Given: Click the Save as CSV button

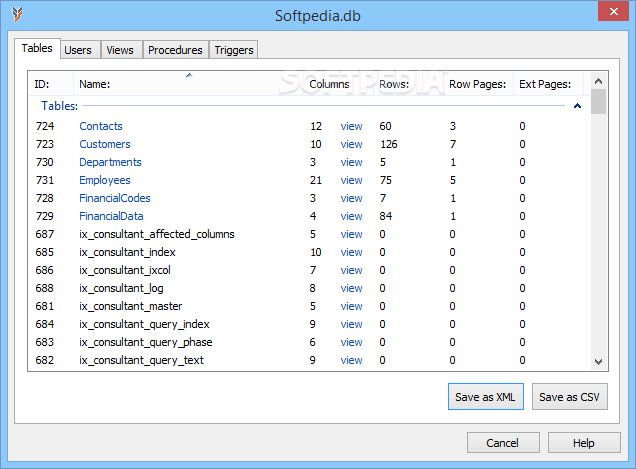Looking at the screenshot, I should tap(569, 397).
